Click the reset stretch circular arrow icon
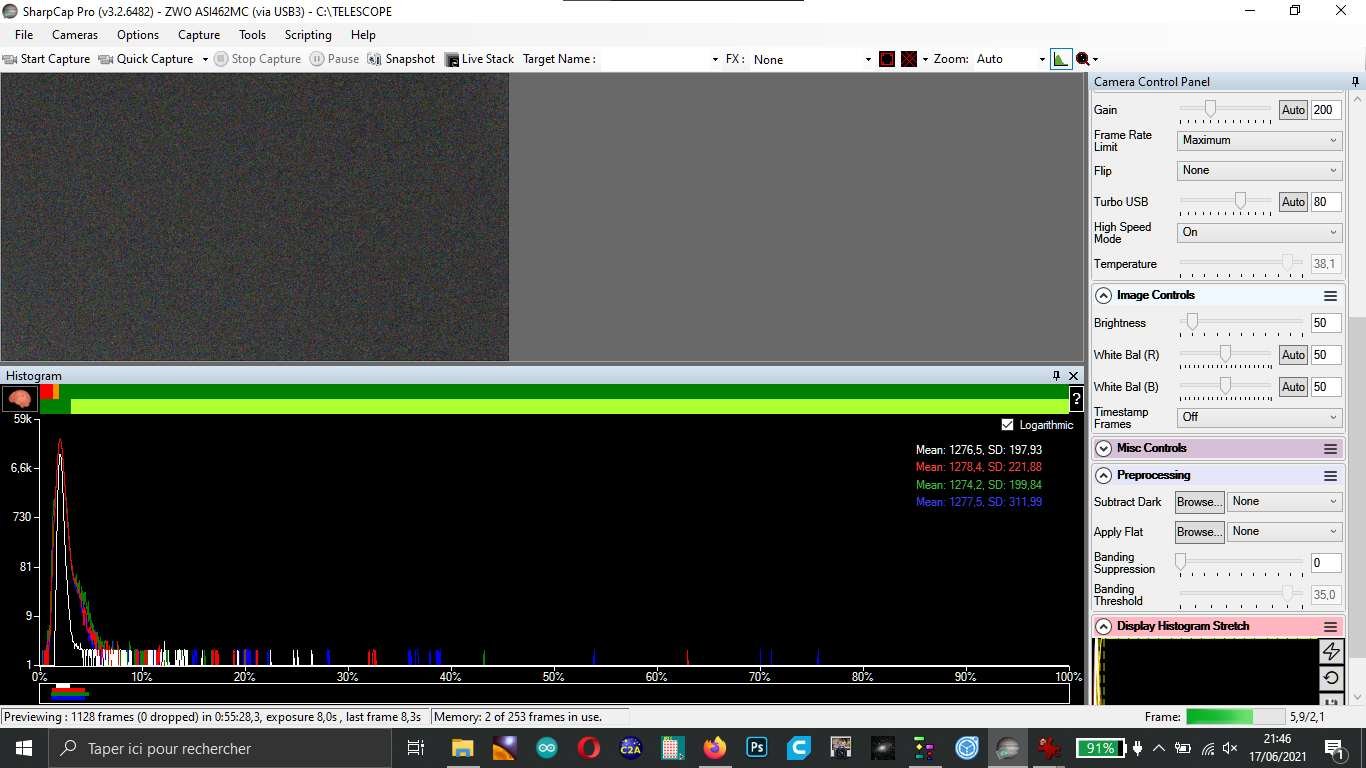The width and height of the screenshot is (1366, 768). coord(1331,677)
